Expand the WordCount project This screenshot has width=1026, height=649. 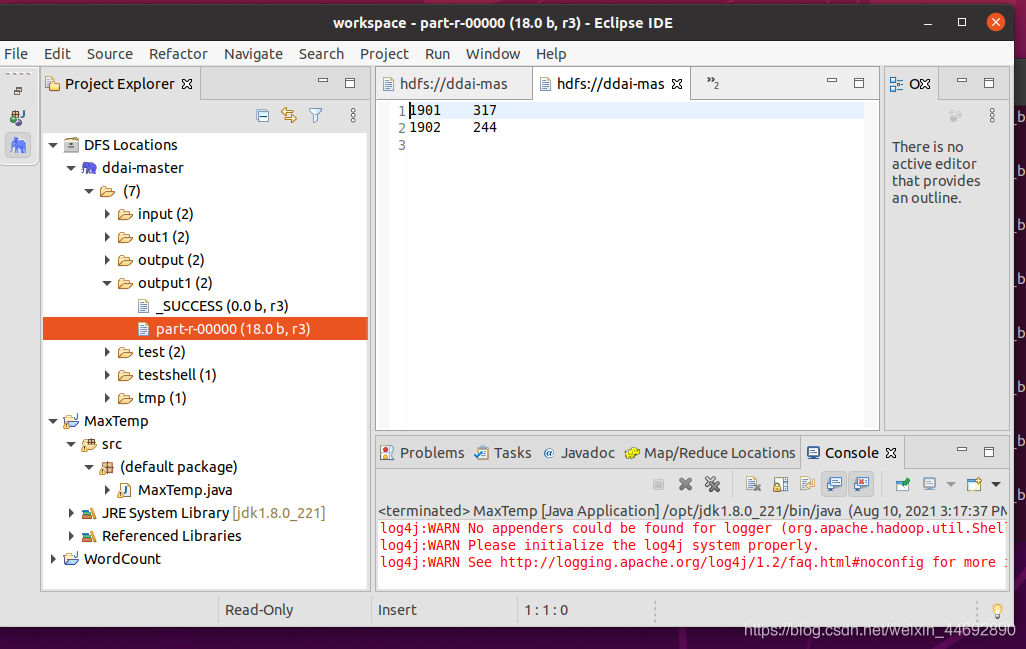tap(53, 559)
